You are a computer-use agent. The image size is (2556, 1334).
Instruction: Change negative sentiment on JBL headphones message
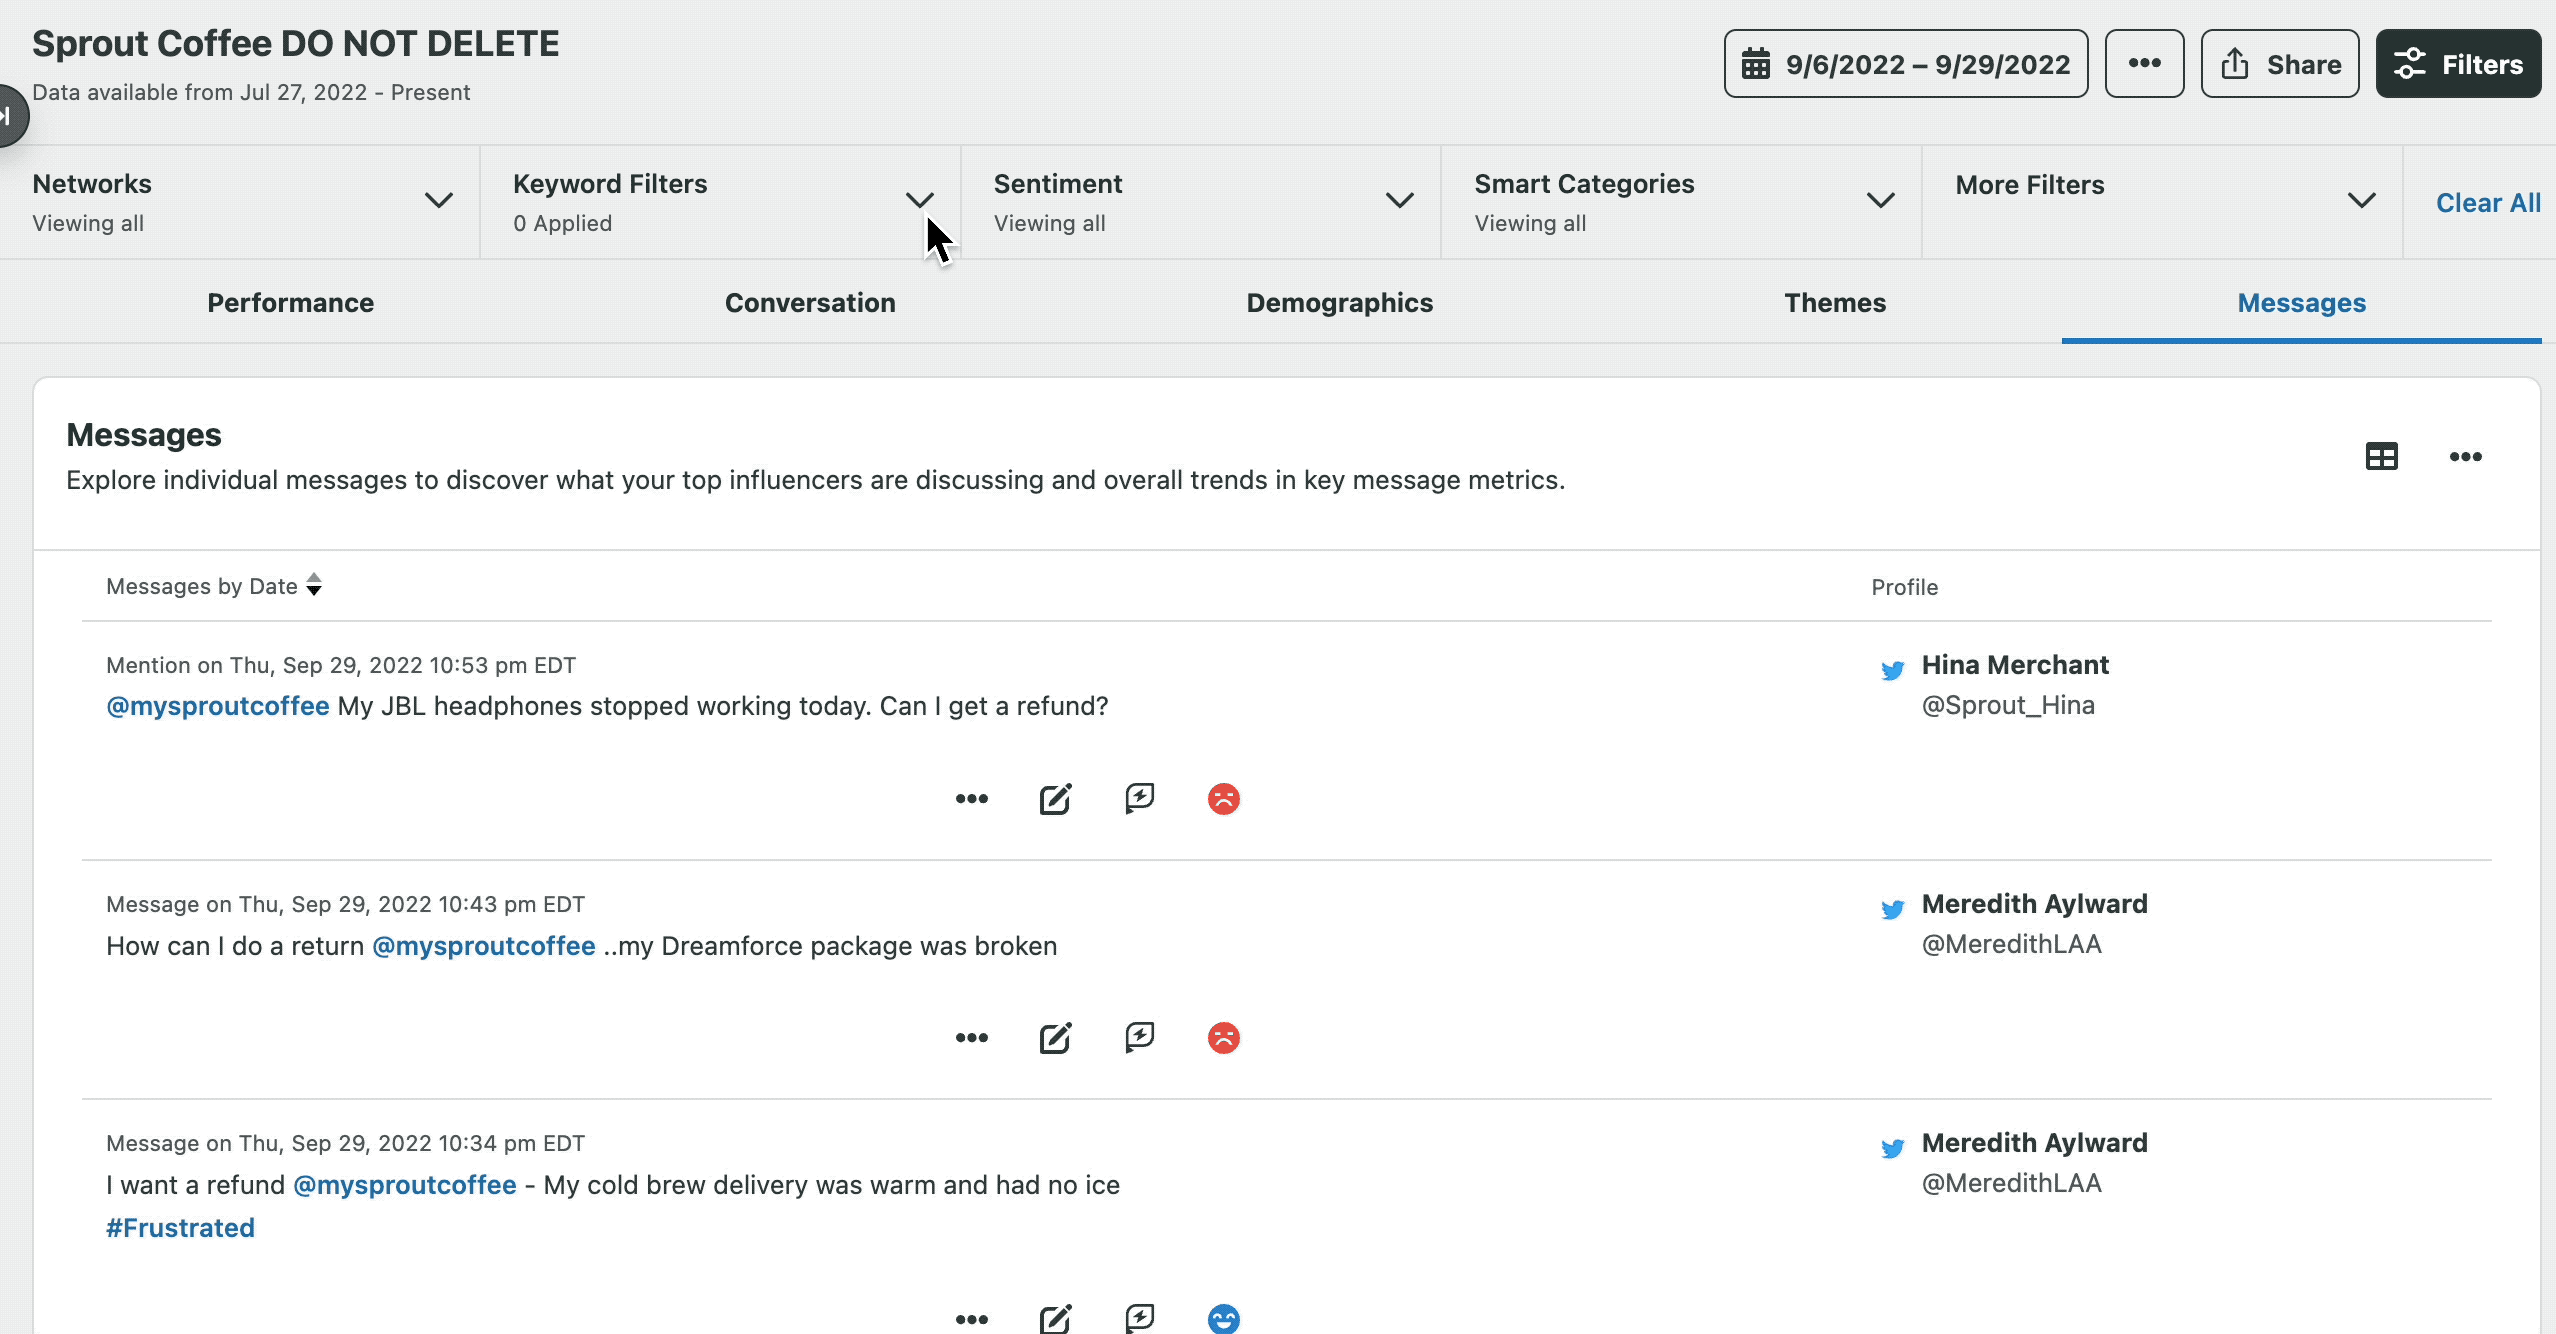[1223, 798]
